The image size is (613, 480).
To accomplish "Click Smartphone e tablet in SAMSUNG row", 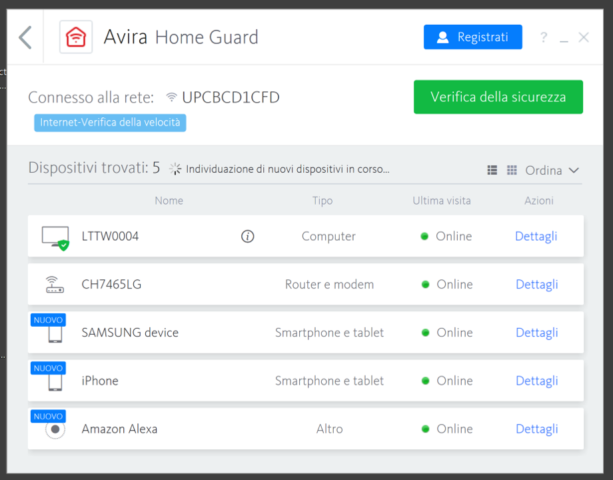I will coord(329,333).
